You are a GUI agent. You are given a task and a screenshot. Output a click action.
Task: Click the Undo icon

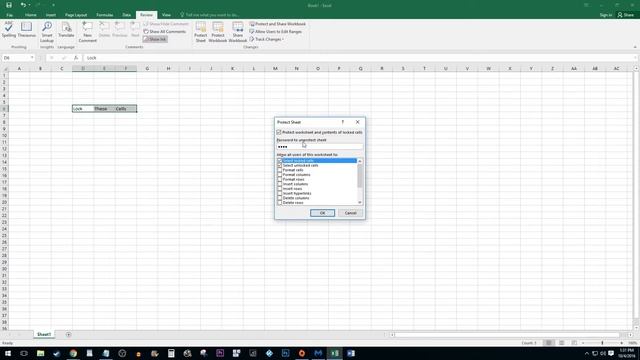[23, 5]
